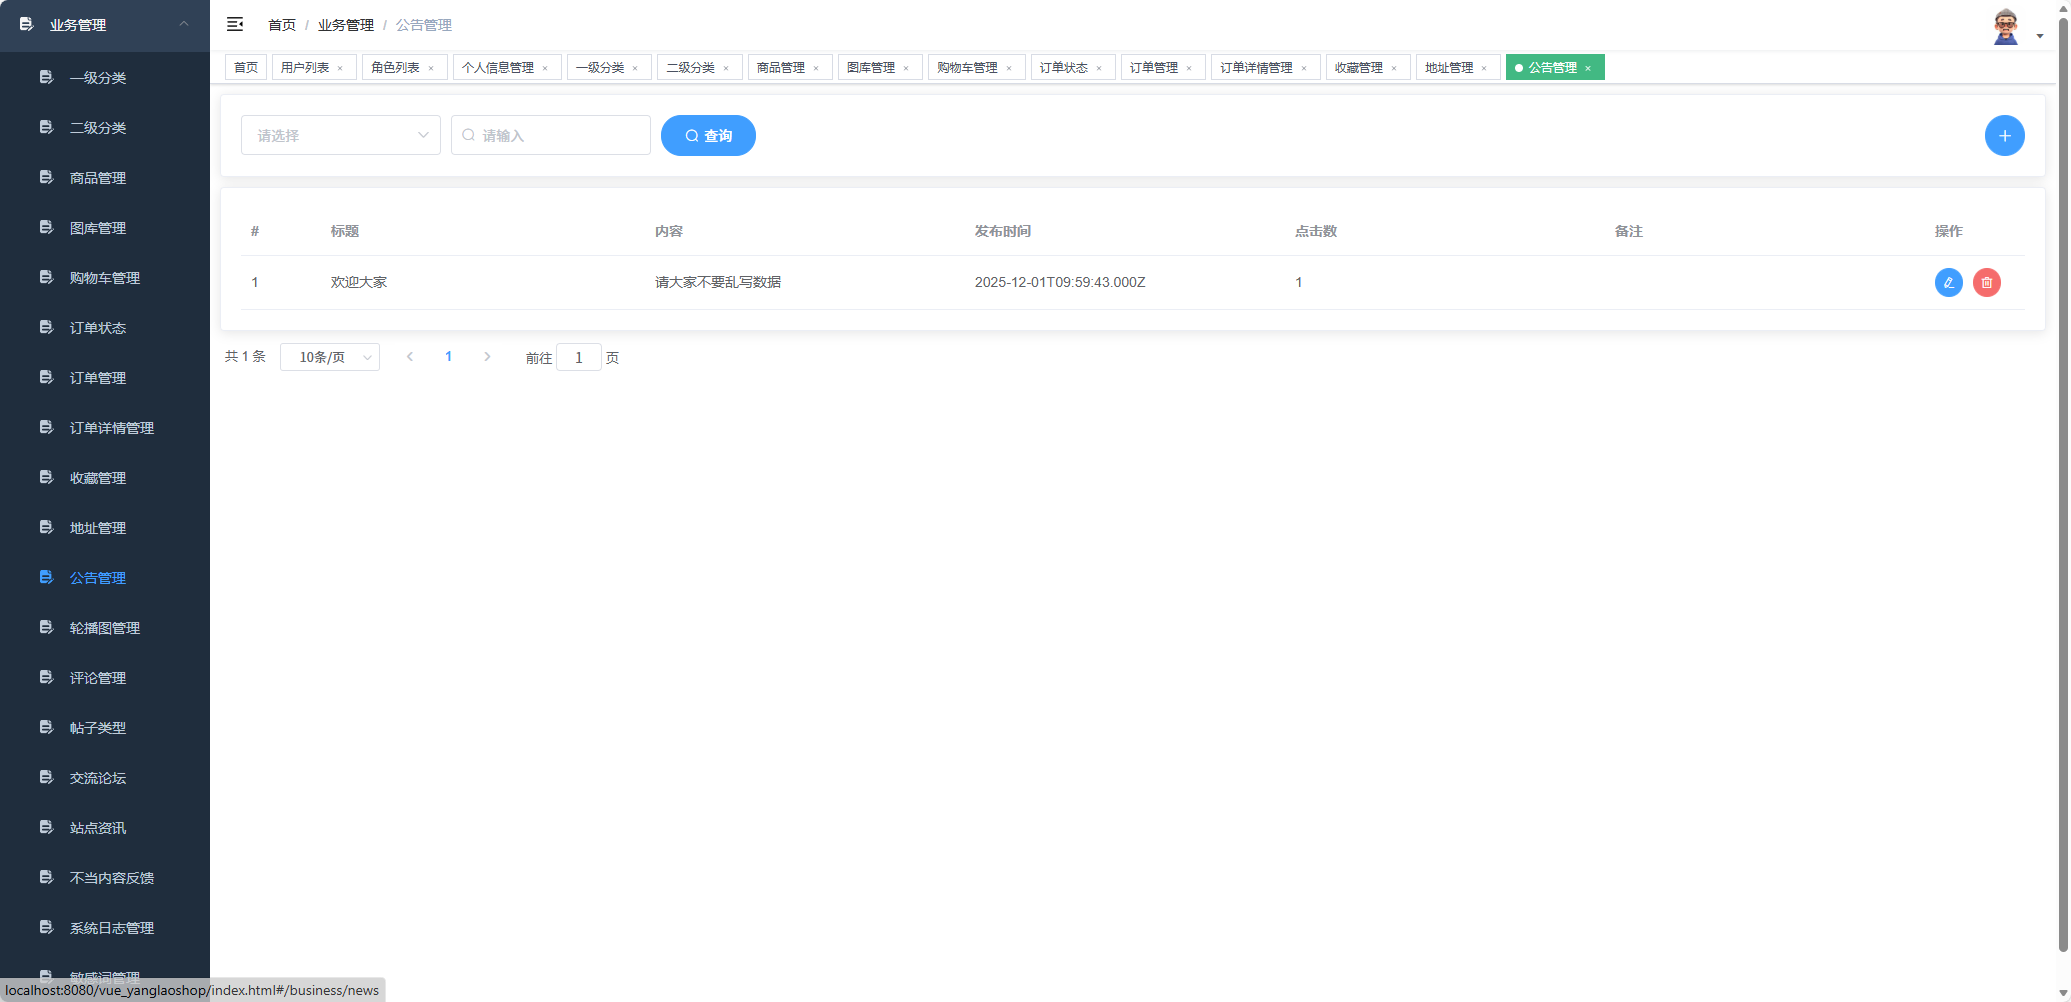The image size is (2071, 1002).
Task: Click the blue plus add announcement button
Action: (x=2004, y=136)
